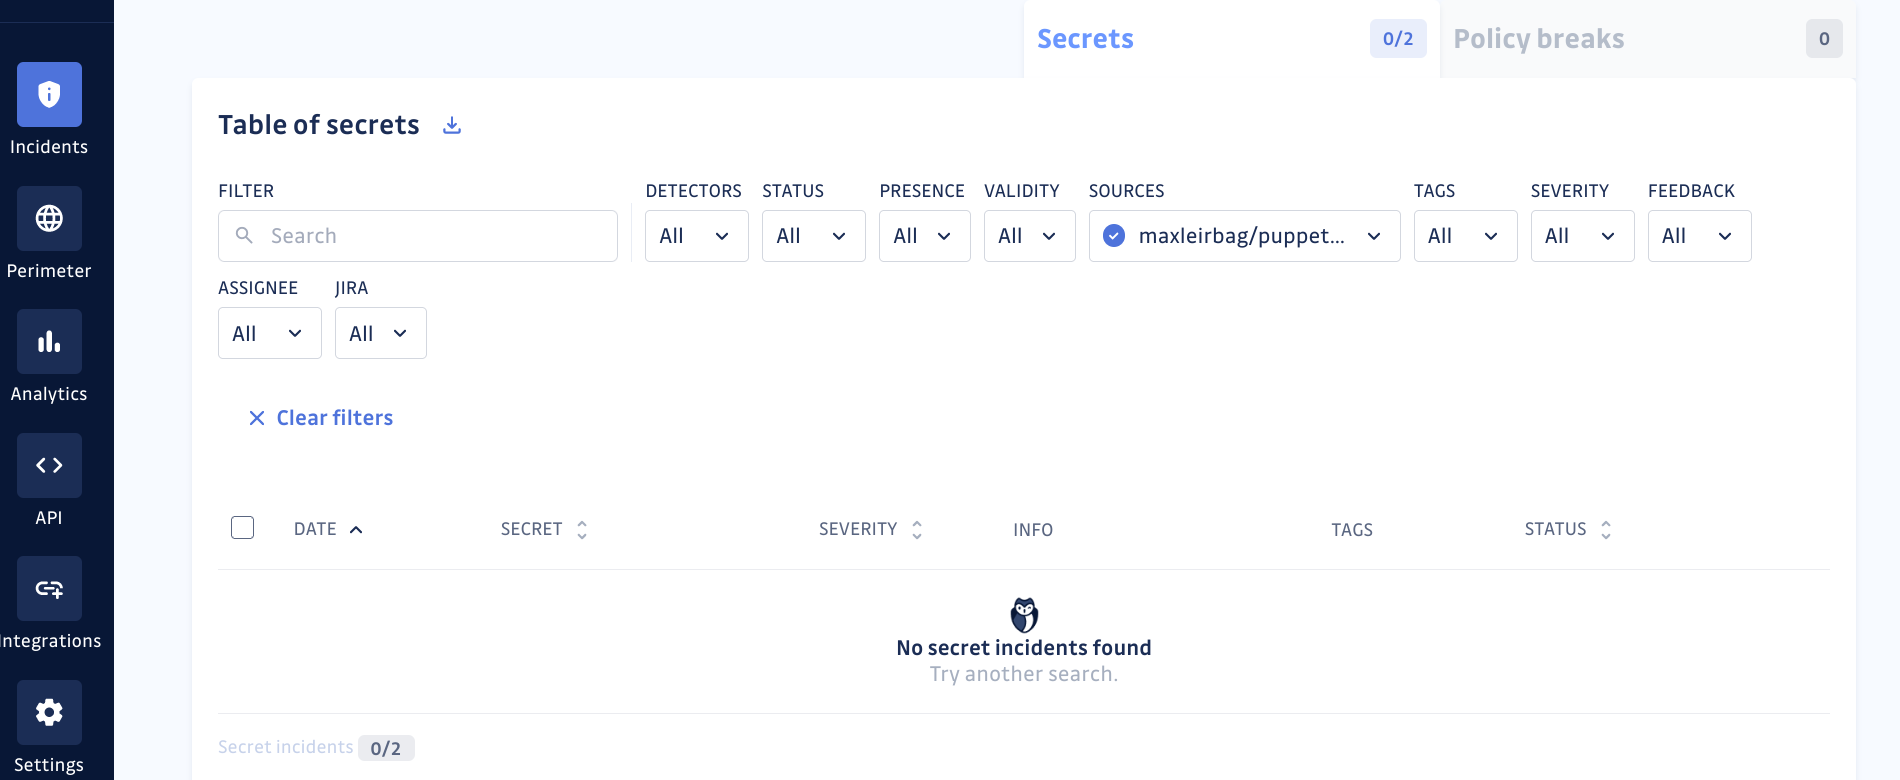This screenshot has width=1900, height=780.
Task: Open the Perimeter globe icon
Action: 49,218
